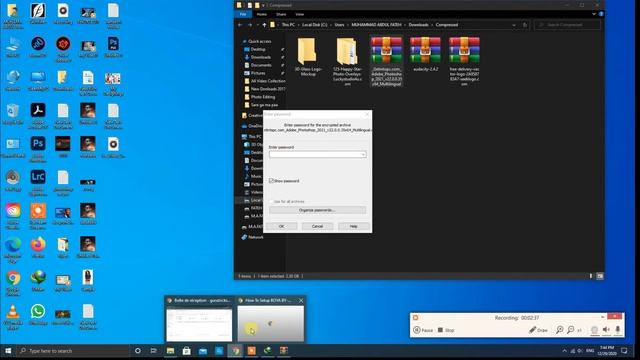
Task: Open Task View on the taskbar
Action: 153,351
